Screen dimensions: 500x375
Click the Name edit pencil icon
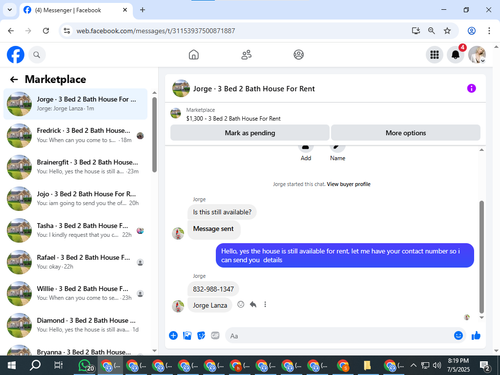point(337,149)
